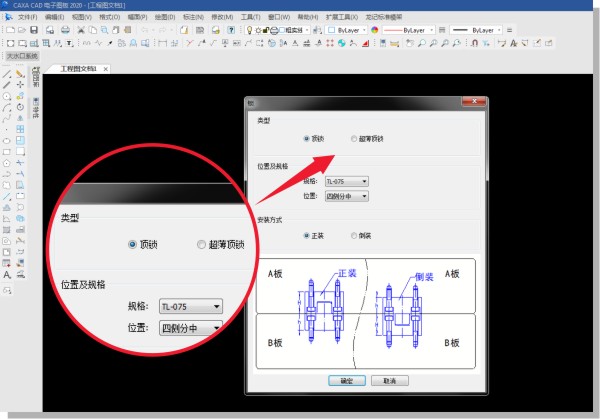The width and height of the screenshot is (600, 419).
Task: Open the 工具(T) menu
Action: [250, 17]
